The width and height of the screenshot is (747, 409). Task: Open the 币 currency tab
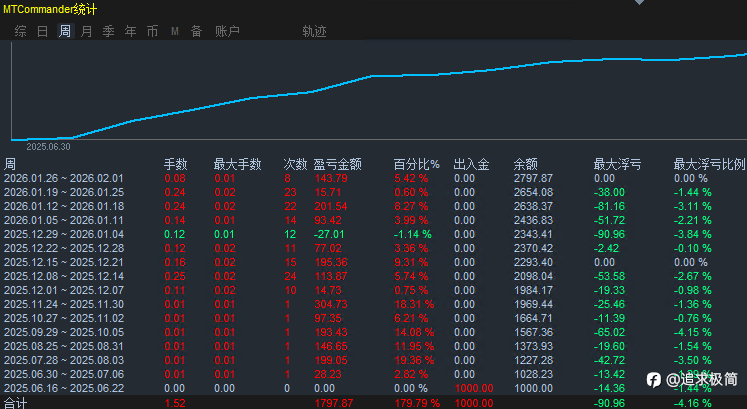coord(152,31)
